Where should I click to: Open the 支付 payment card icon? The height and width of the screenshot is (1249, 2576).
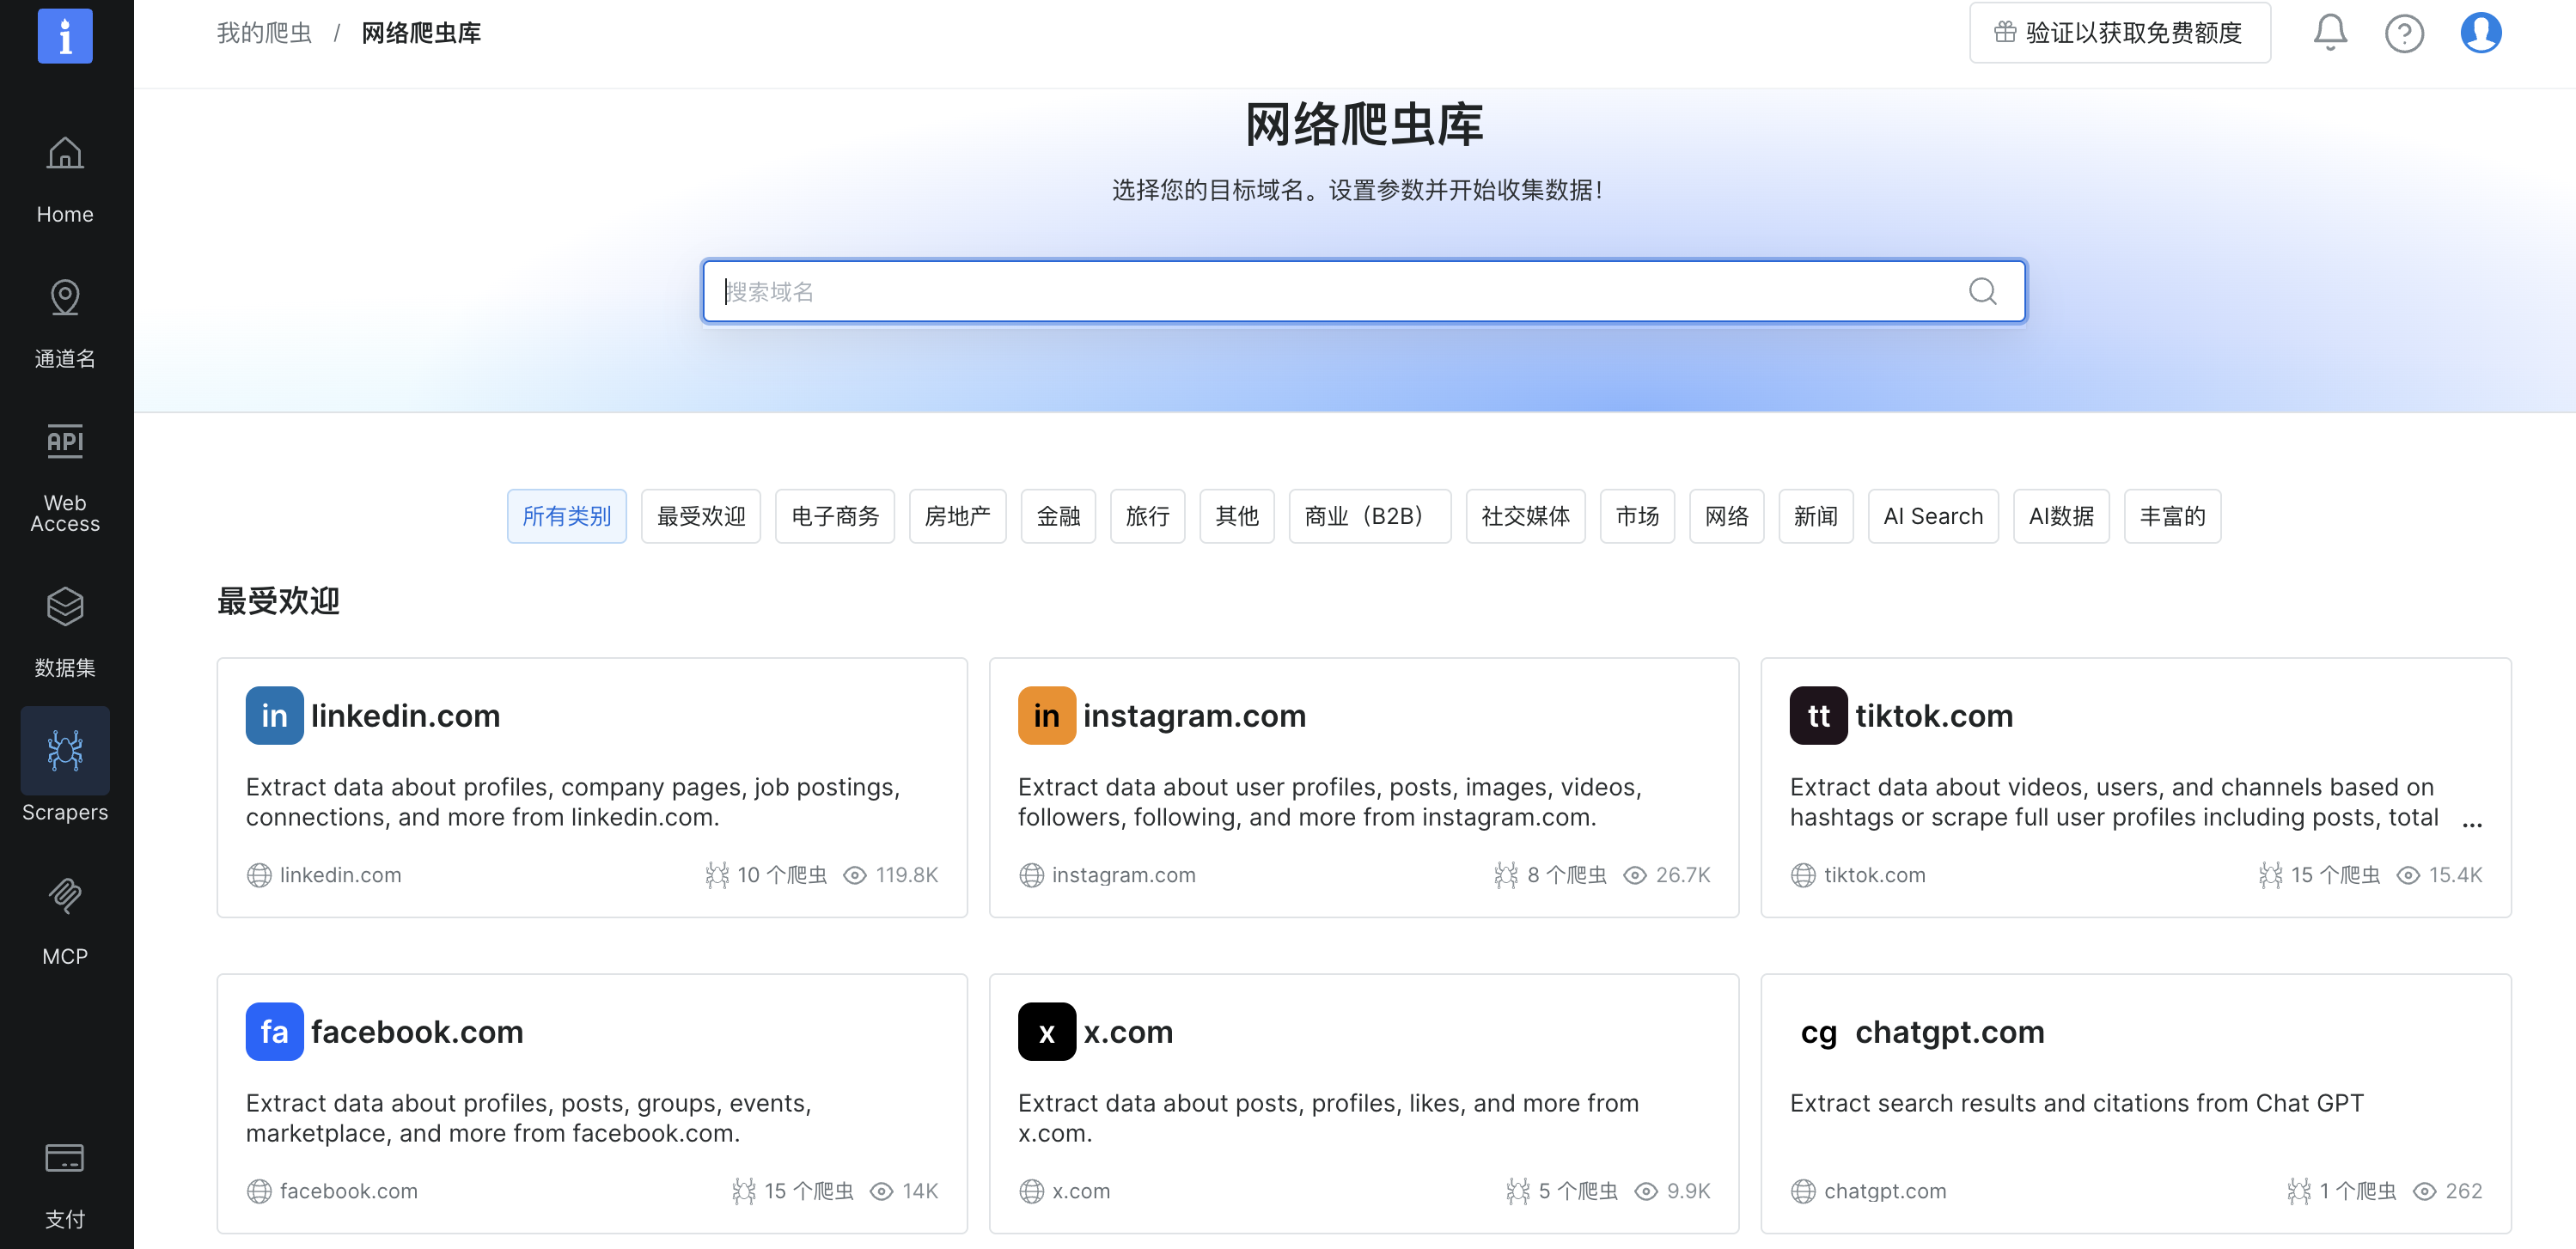(x=65, y=1158)
